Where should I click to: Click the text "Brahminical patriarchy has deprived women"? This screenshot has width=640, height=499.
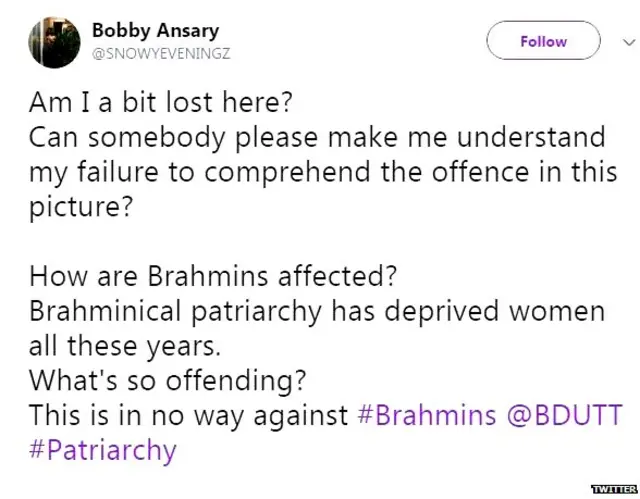316,312
